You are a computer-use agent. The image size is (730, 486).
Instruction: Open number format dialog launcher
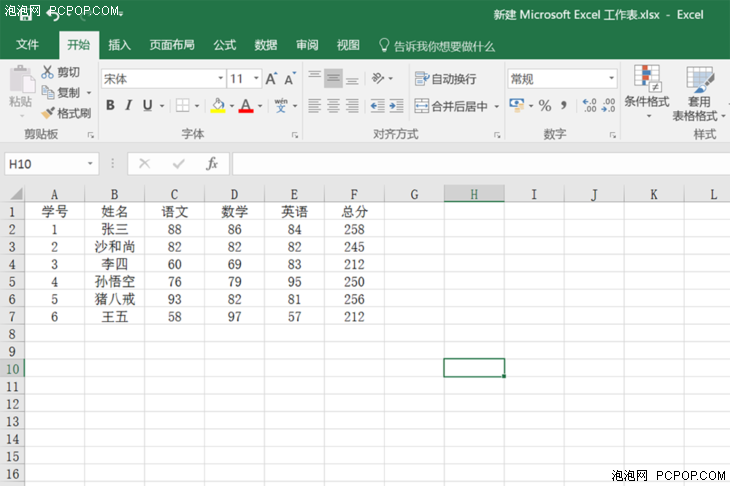click(612, 135)
